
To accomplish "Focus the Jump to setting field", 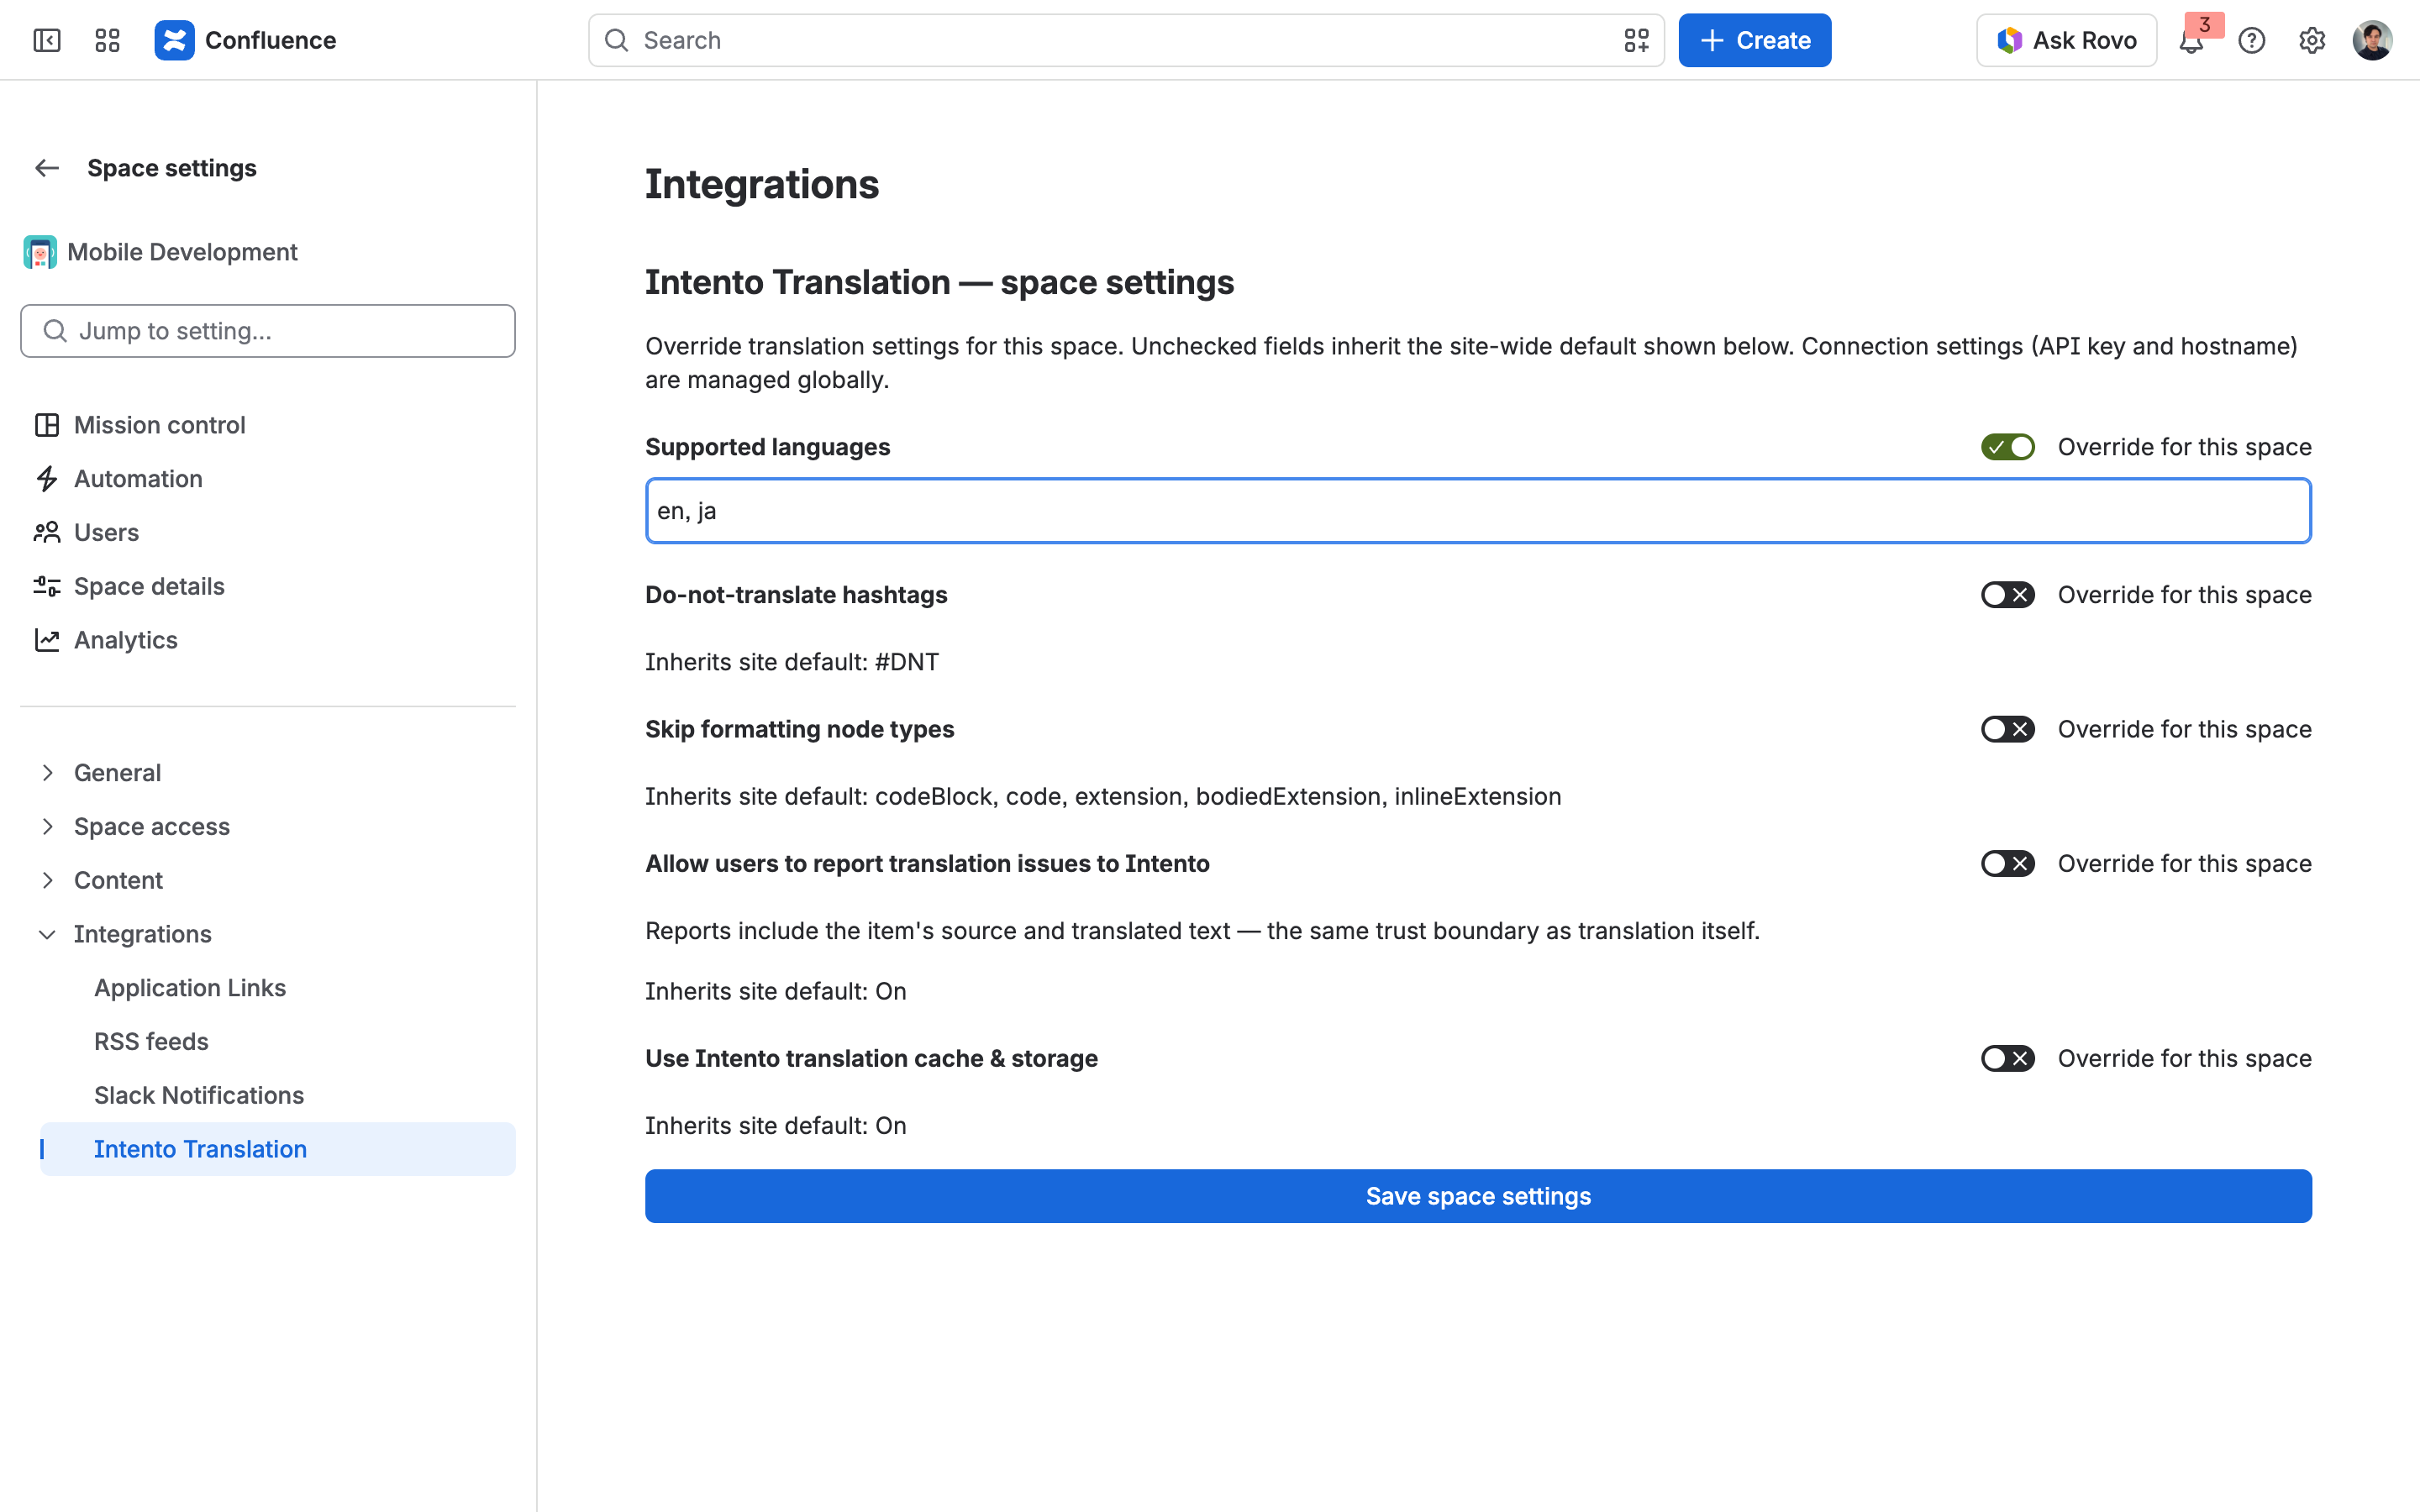I will (x=268, y=331).
